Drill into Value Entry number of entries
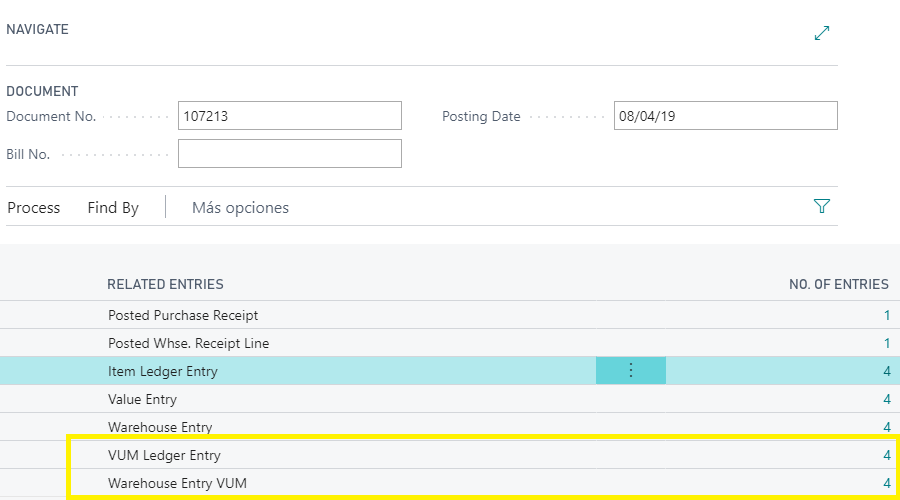Viewport: 900px width, 500px height. [x=886, y=399]
